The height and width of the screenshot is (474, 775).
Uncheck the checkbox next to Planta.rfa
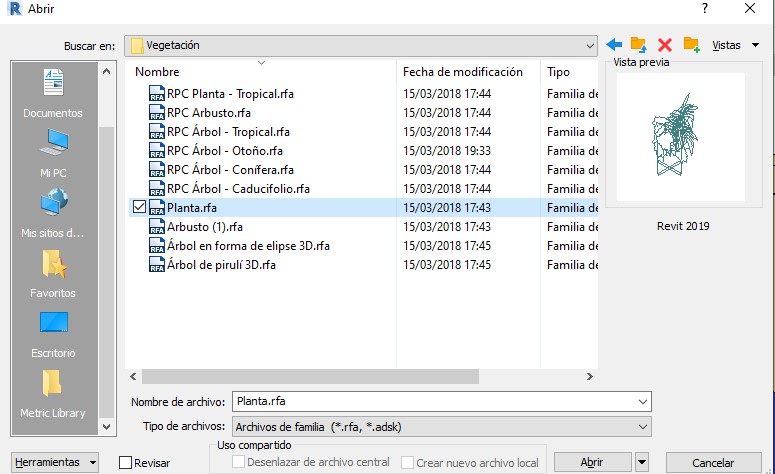coord(139,207)
